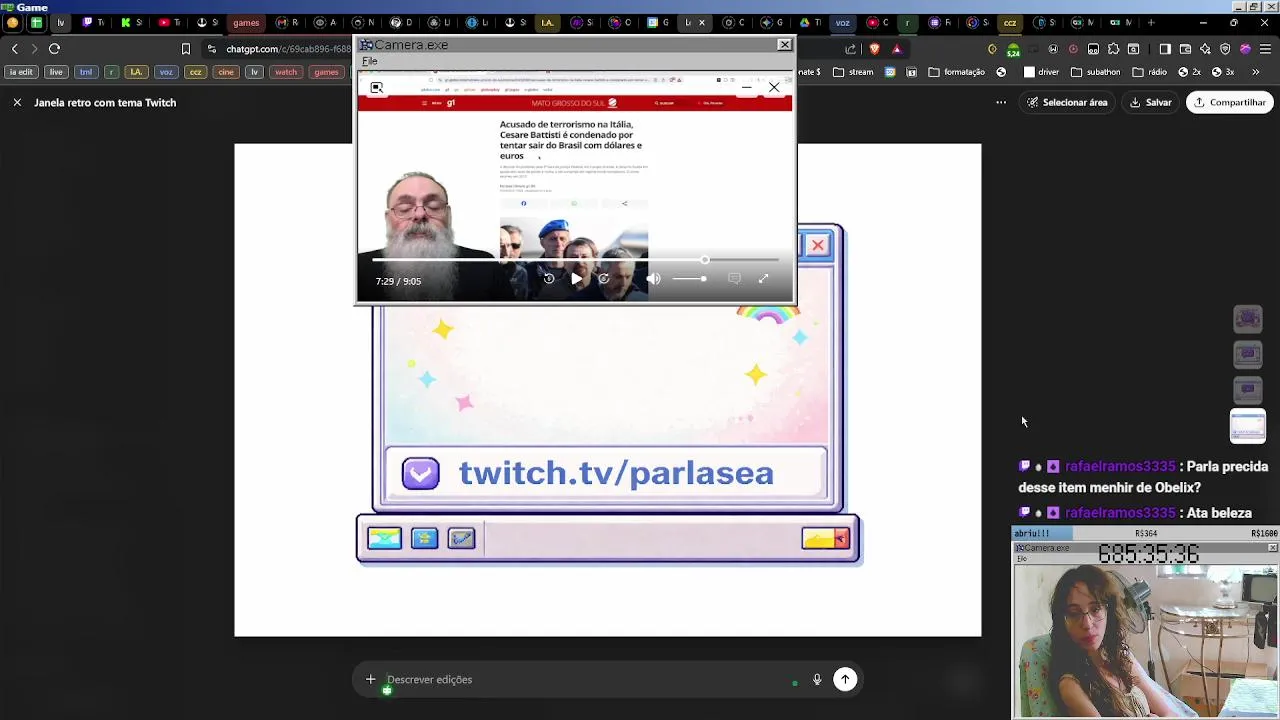This screenshot has width=1280, height=720.
Task: Click picture-in-picture return icon on video
Action: pos(377,88)
